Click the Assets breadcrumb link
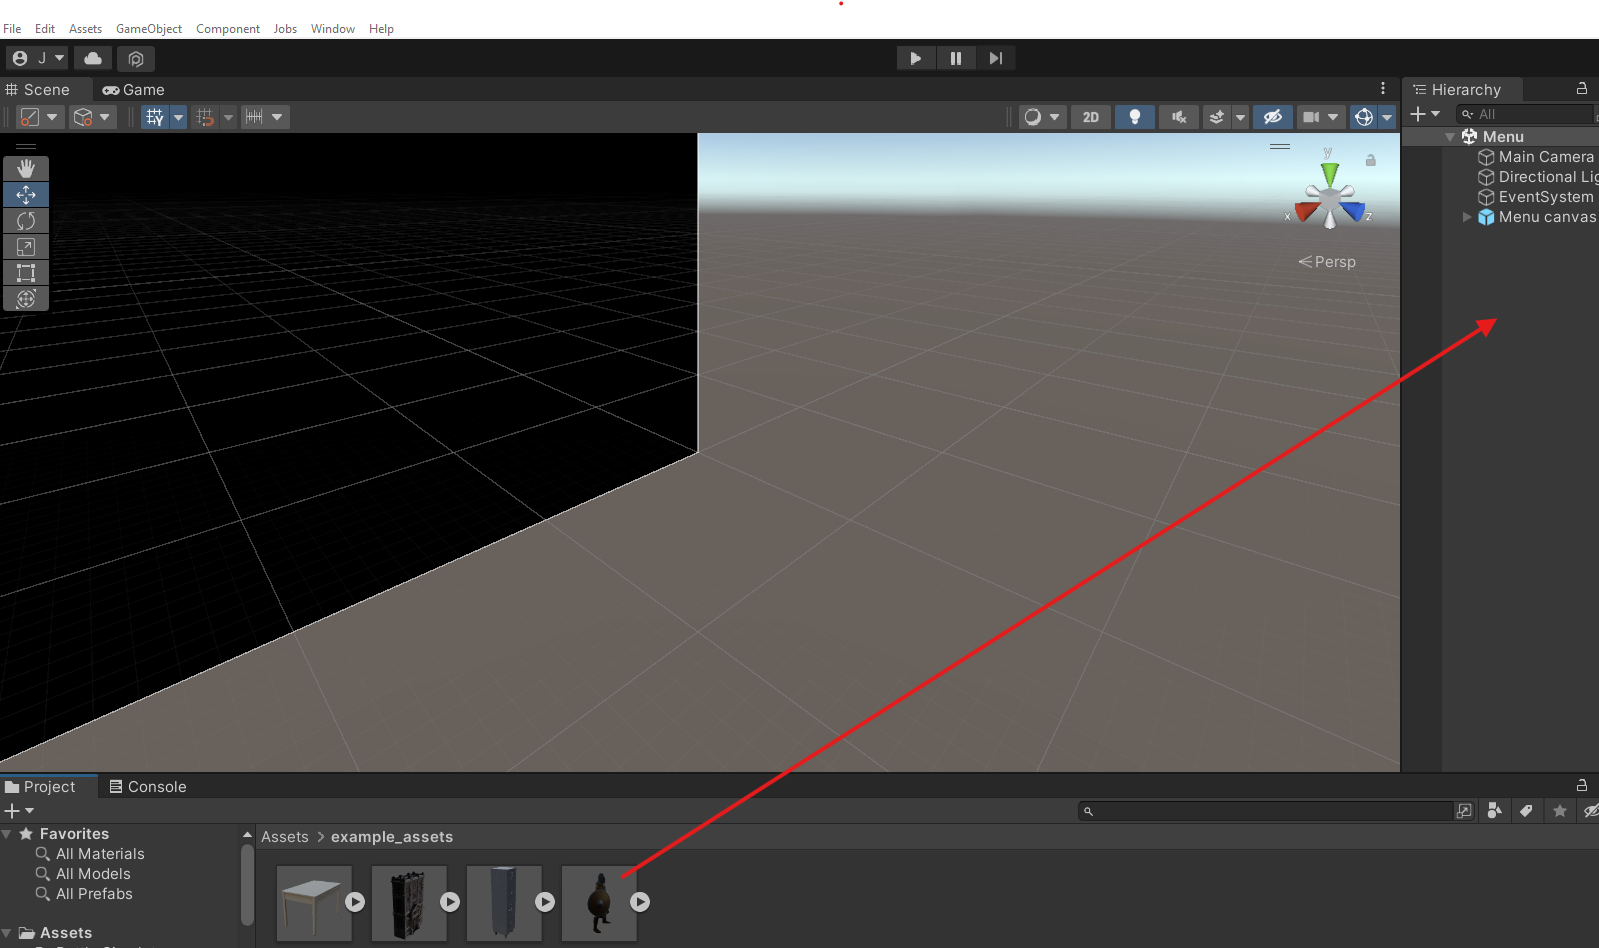 (285, 837)
